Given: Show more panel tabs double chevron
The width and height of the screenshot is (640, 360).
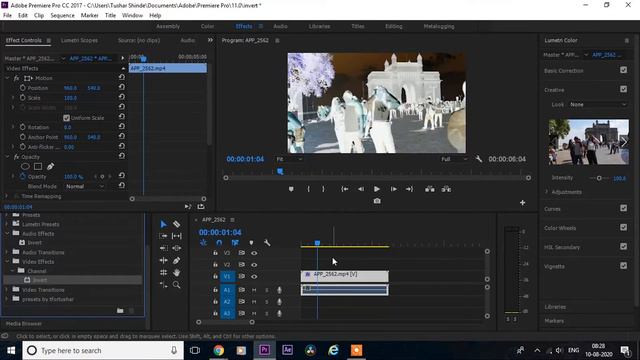Looking at the screenshot, I should point(210,40).
